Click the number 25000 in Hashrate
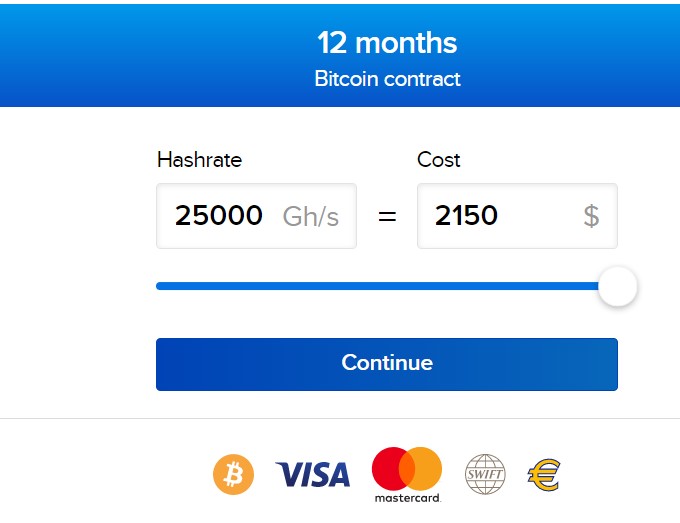This screenshot has width=680, height=523. pos(219,215)
